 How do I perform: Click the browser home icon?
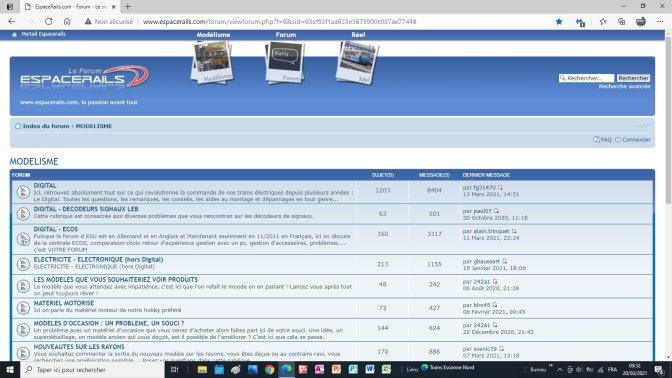[x=67, y=21]
